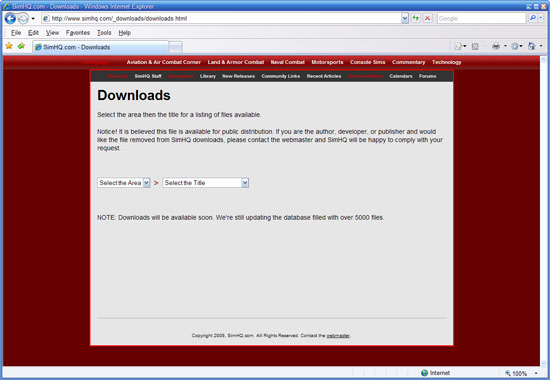Open the Favorites menu
Screen dimensions: 550x380
click(x=78, y=33)
